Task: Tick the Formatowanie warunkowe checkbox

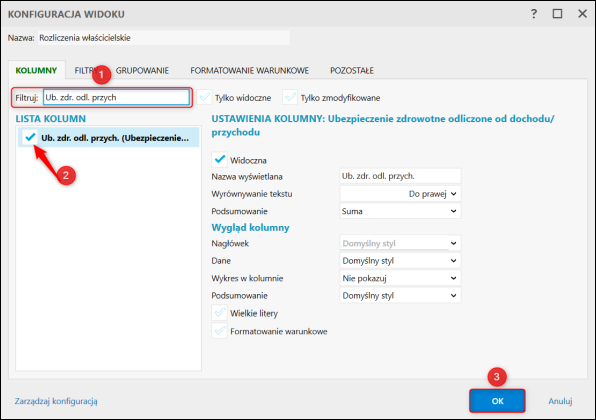Action: coord(219,331)
